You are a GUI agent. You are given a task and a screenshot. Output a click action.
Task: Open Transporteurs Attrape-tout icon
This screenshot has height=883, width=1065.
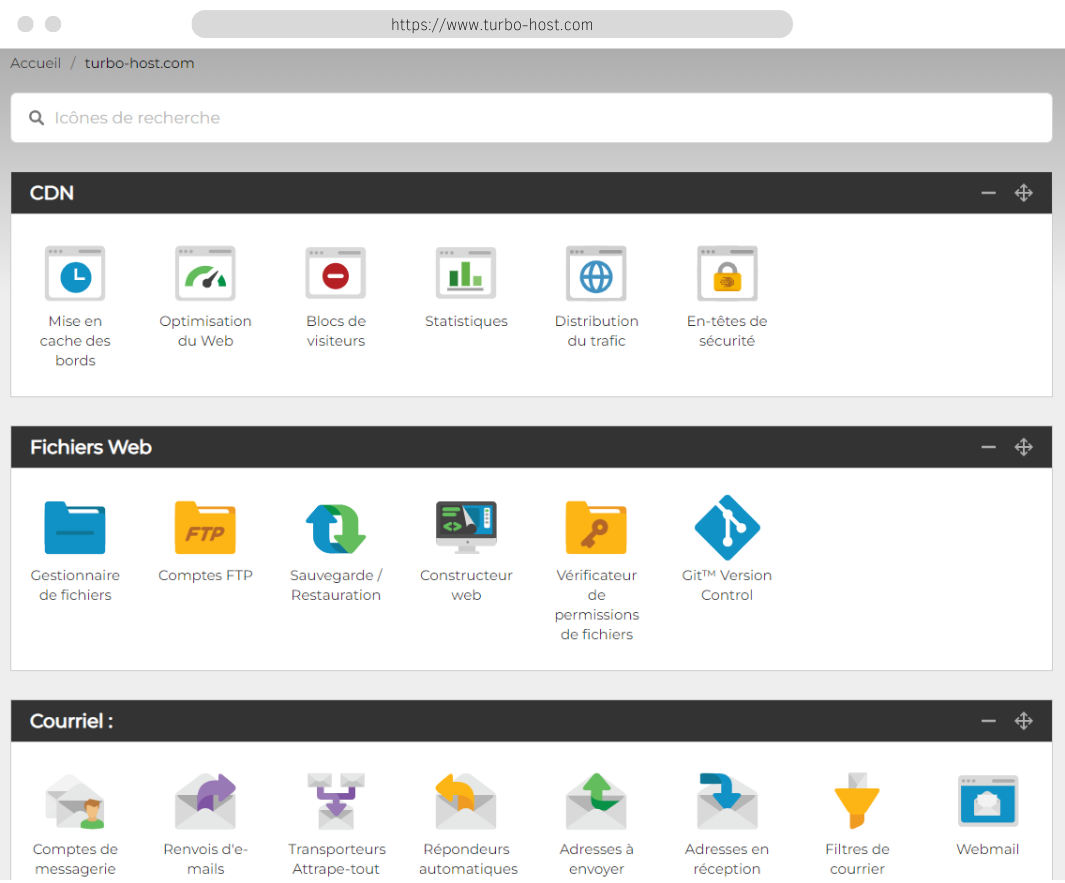pyautogui.click(x=336, y=801)
